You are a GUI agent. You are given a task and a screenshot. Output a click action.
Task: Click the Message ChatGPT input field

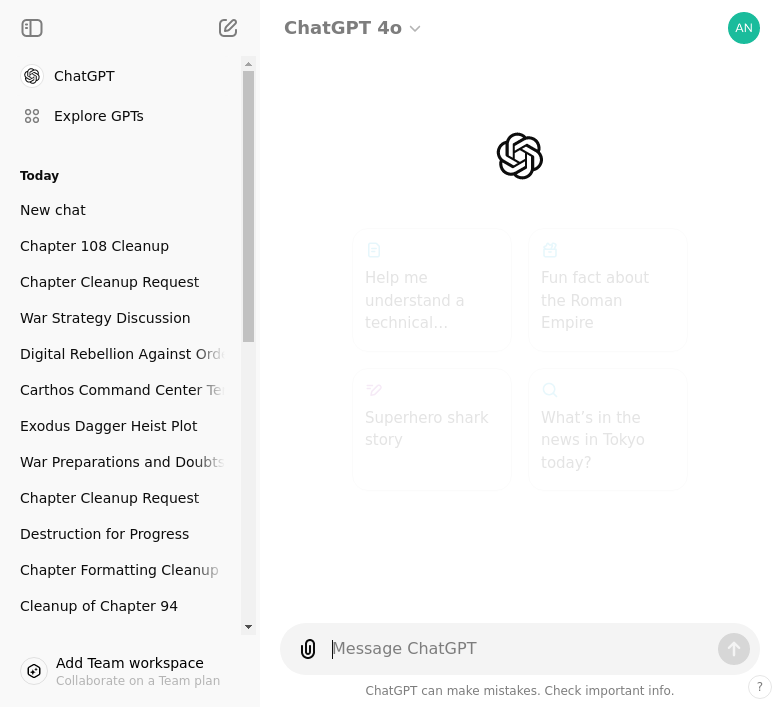click(522, 649)
